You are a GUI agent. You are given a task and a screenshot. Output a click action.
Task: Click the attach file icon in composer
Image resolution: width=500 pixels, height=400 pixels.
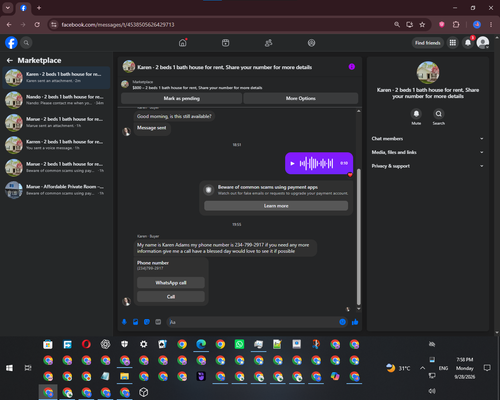(136, 322)
